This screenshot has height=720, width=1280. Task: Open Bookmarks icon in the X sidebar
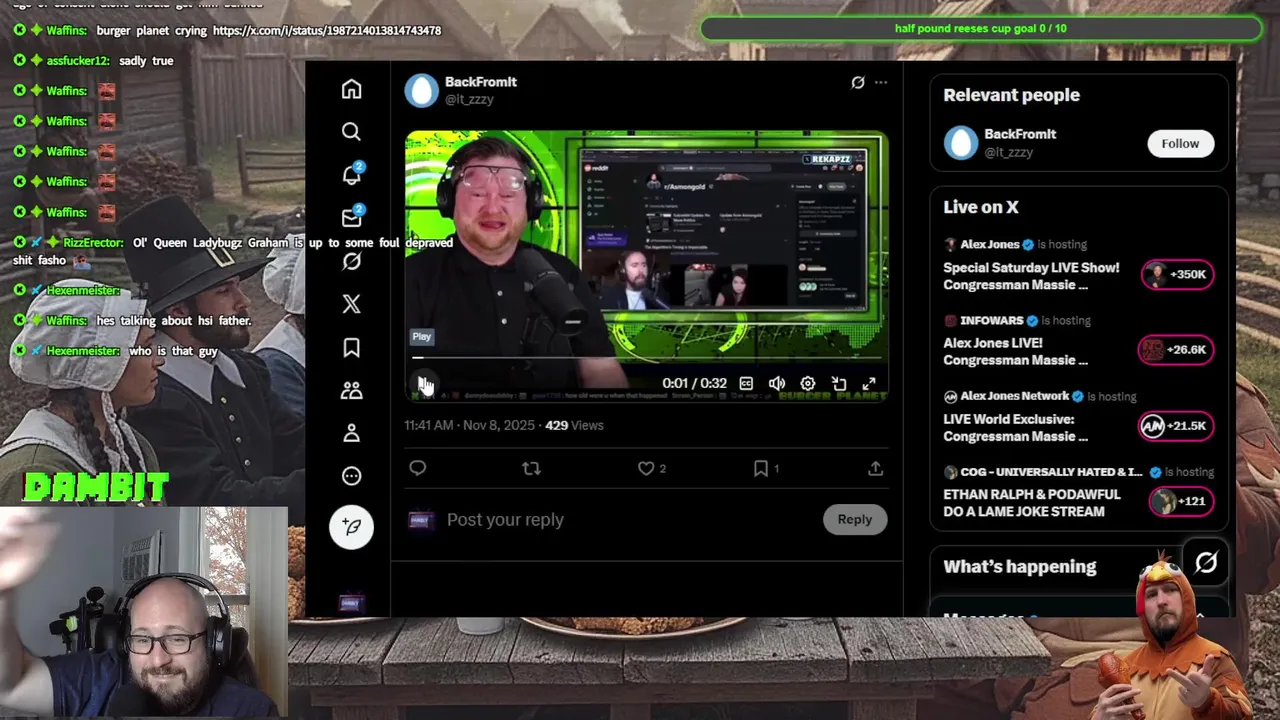pyautogui.click(x=351, y=347)
